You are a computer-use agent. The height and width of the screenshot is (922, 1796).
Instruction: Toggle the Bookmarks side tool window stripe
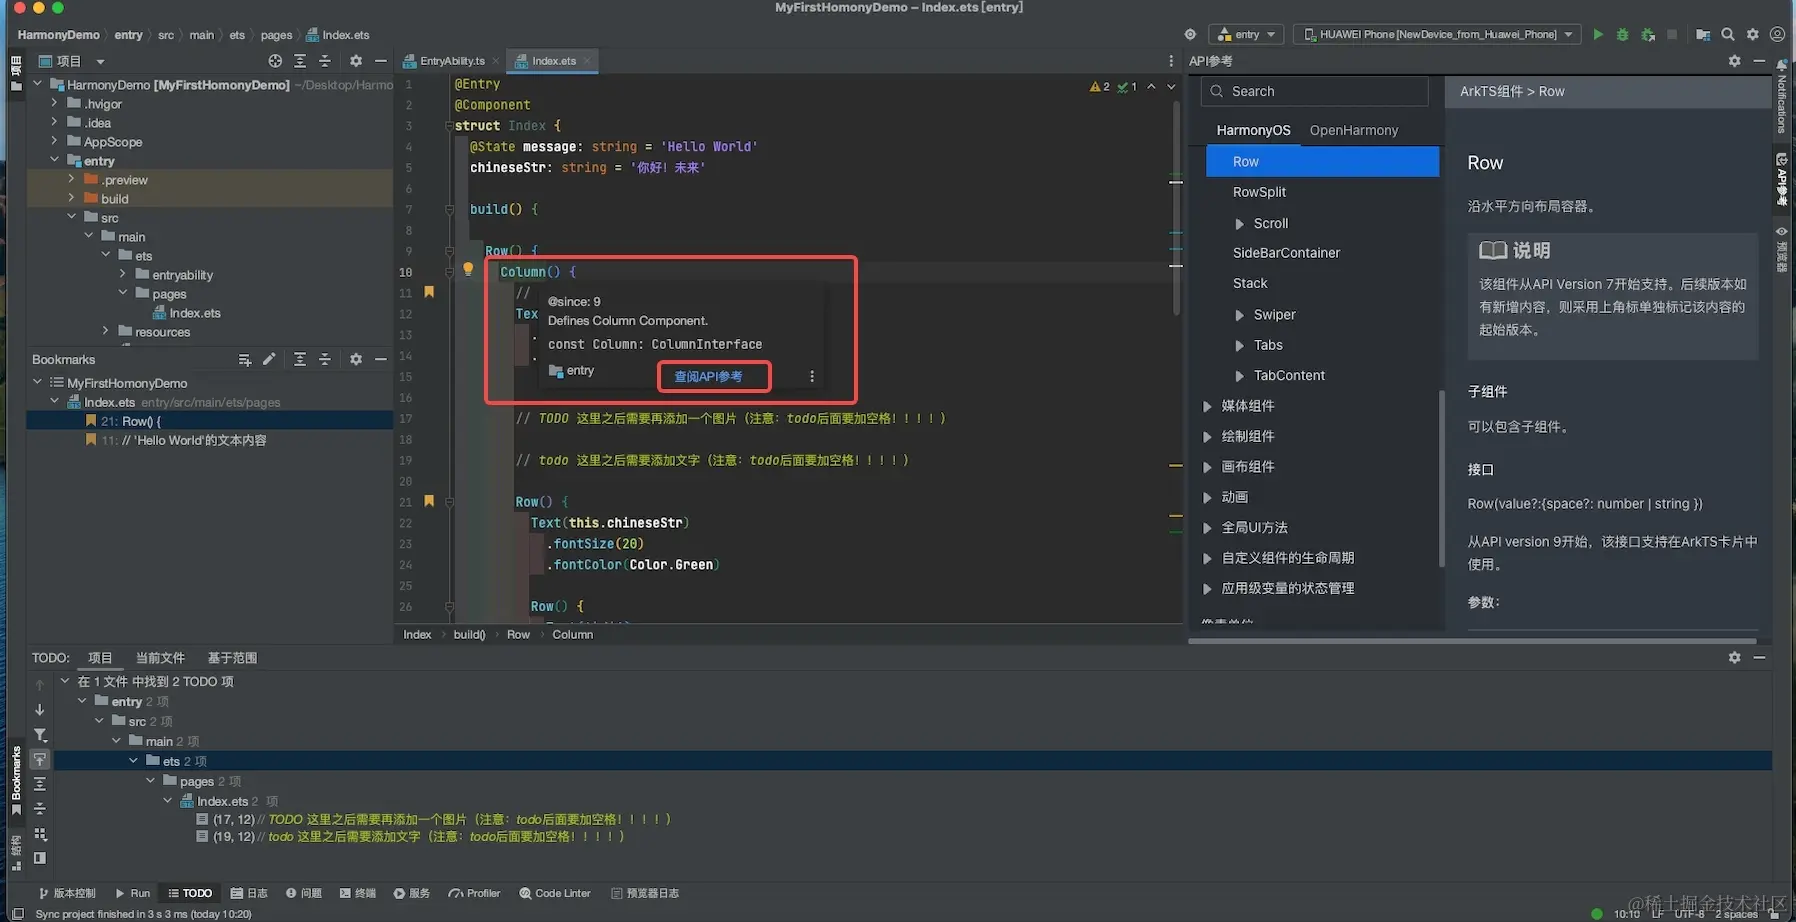coord(16,781)
